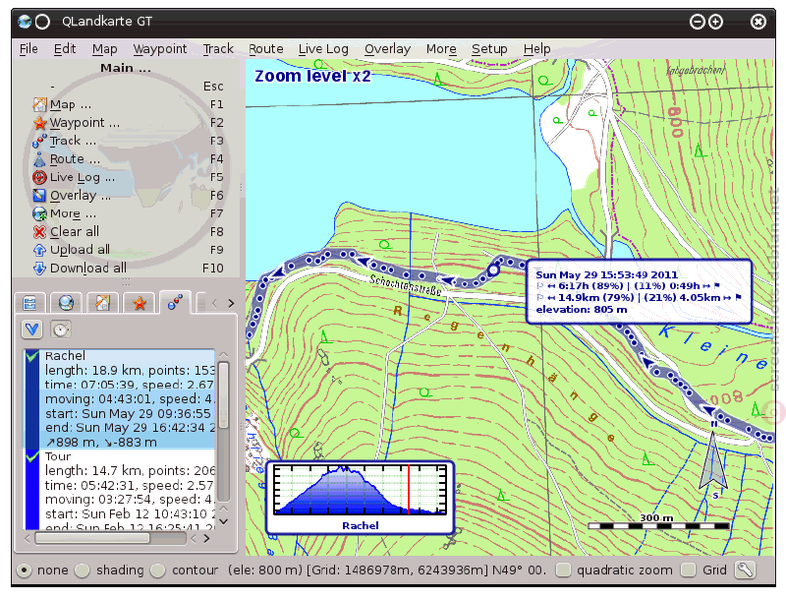The width and height of the screenshot is (786, 600).
Task: Click the round pin icon in title bar
Action: (x=43, y=21)
